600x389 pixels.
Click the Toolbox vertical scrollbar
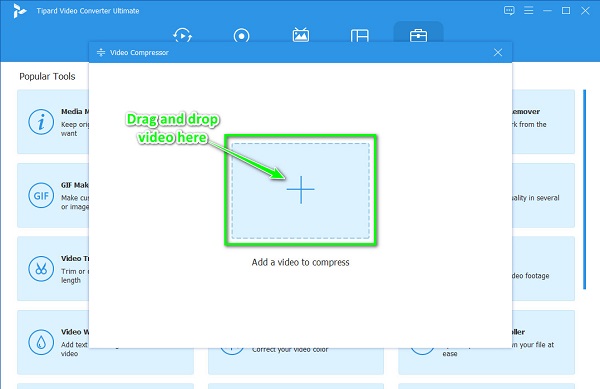coord(584,189)
